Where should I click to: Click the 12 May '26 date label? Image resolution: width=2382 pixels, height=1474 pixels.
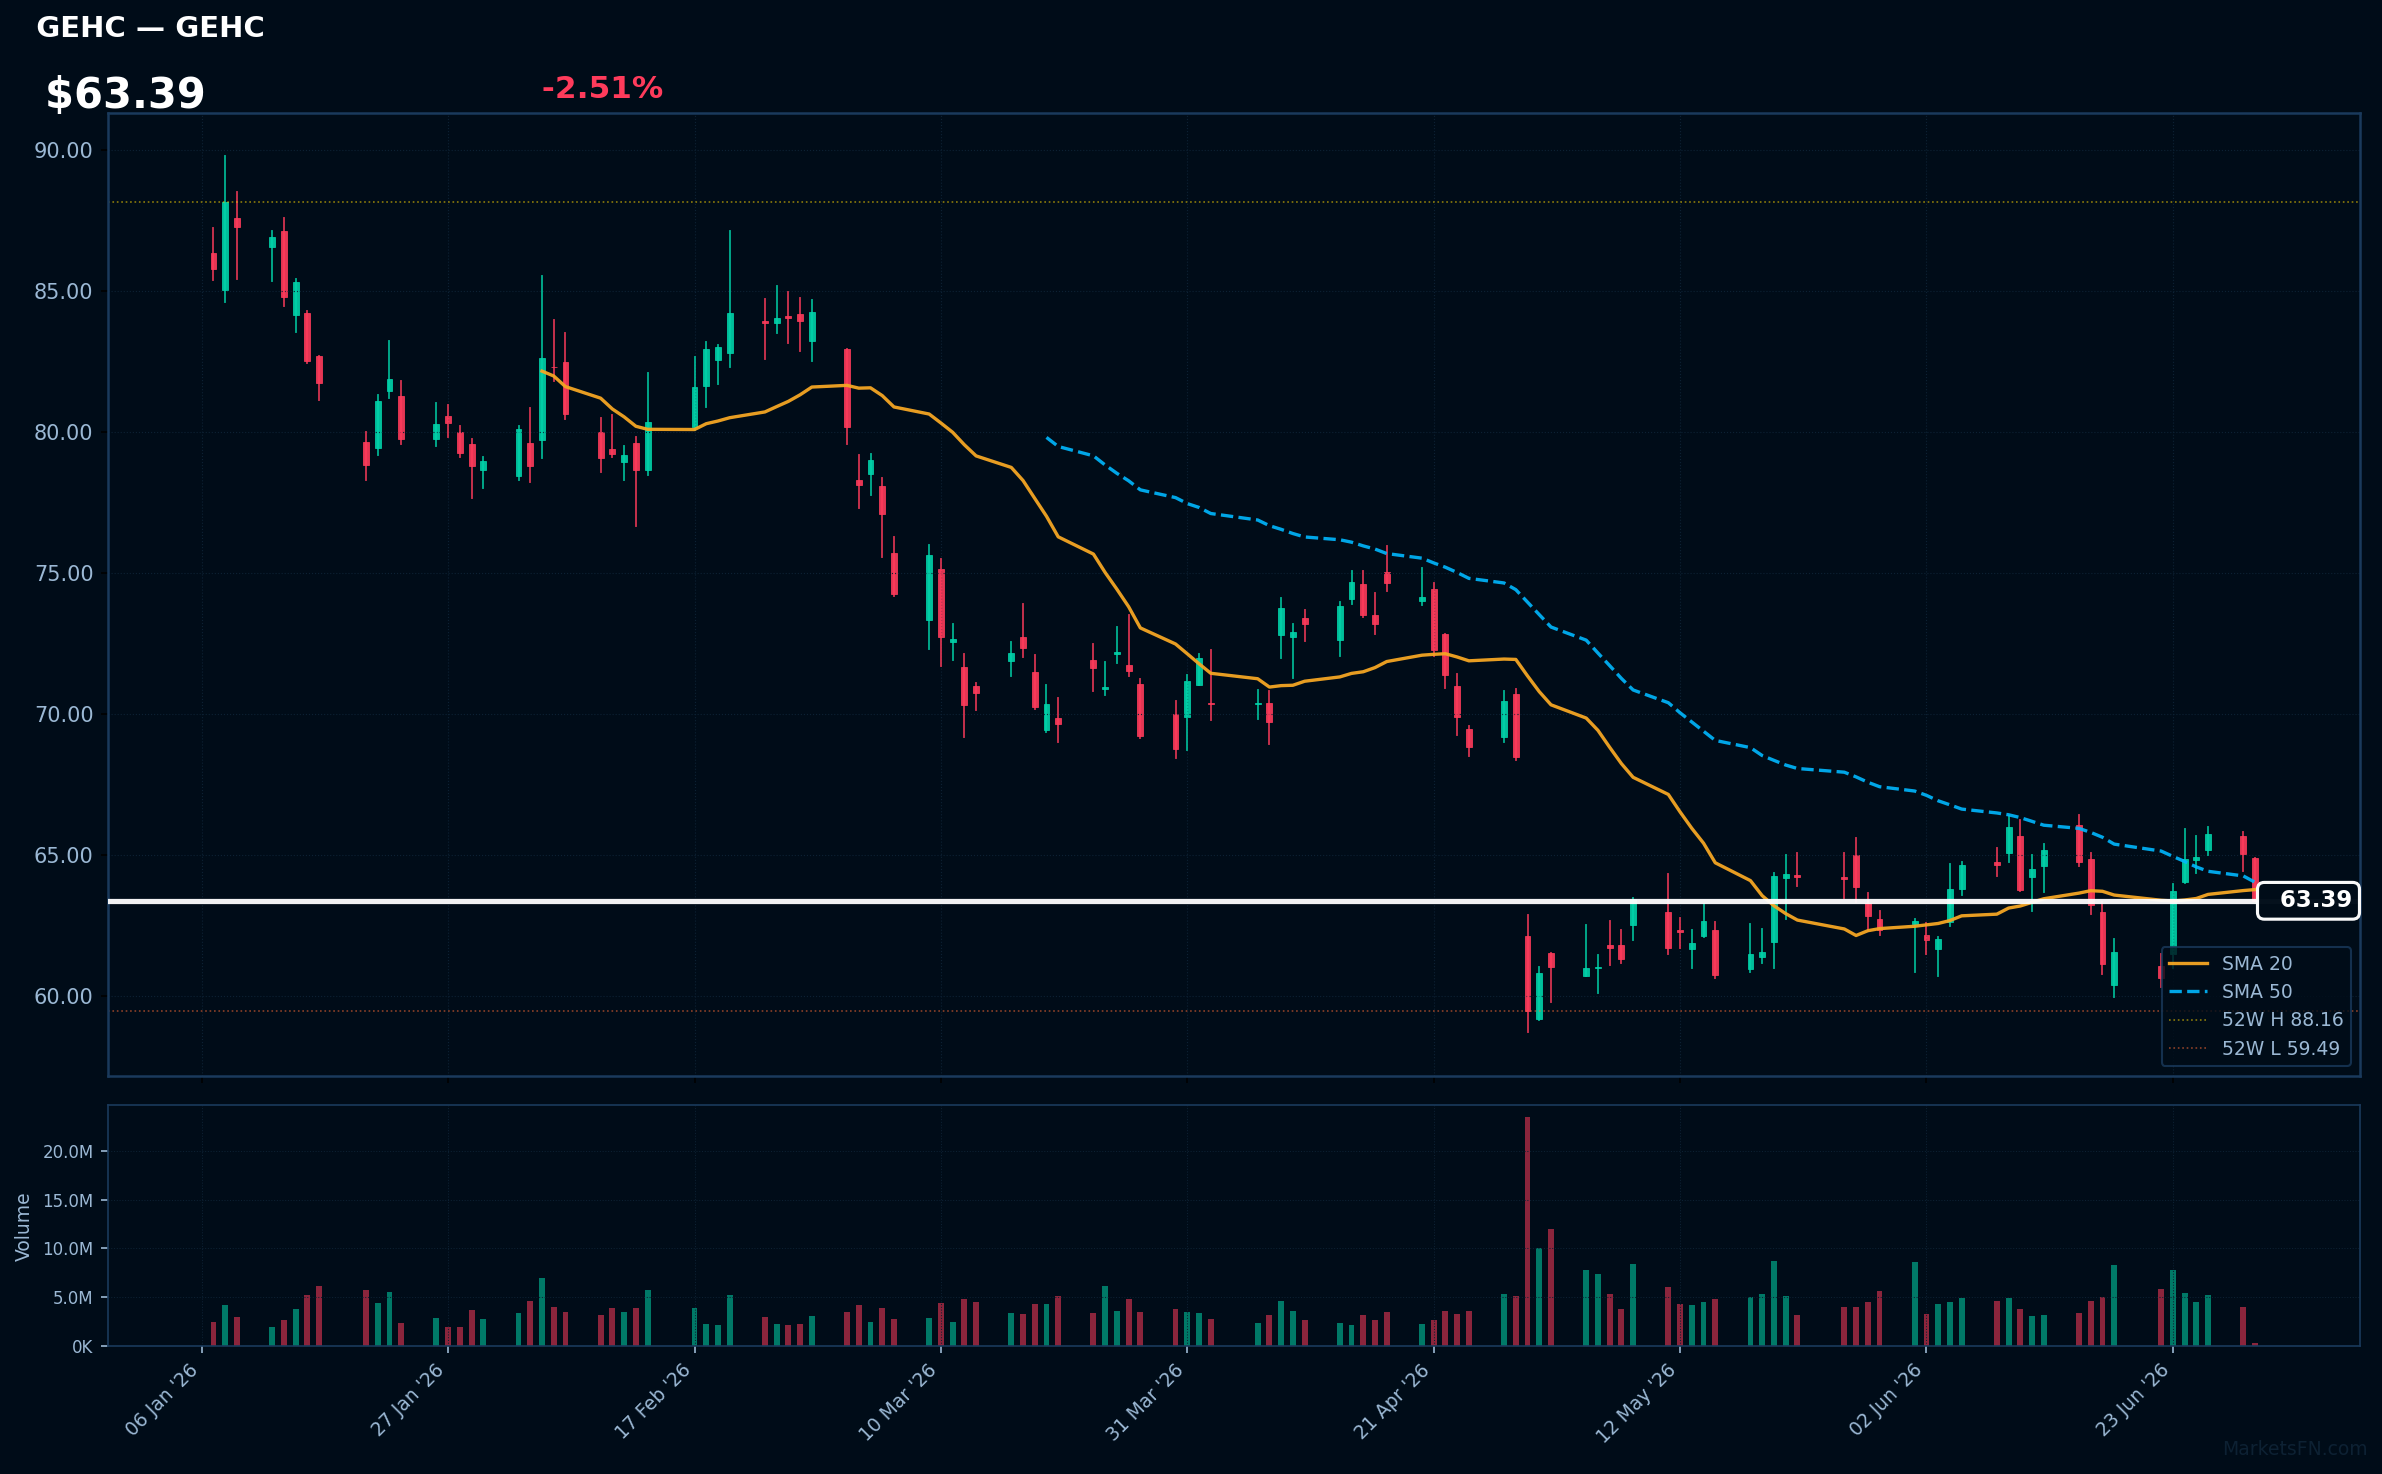(x=1636, y=1403)
